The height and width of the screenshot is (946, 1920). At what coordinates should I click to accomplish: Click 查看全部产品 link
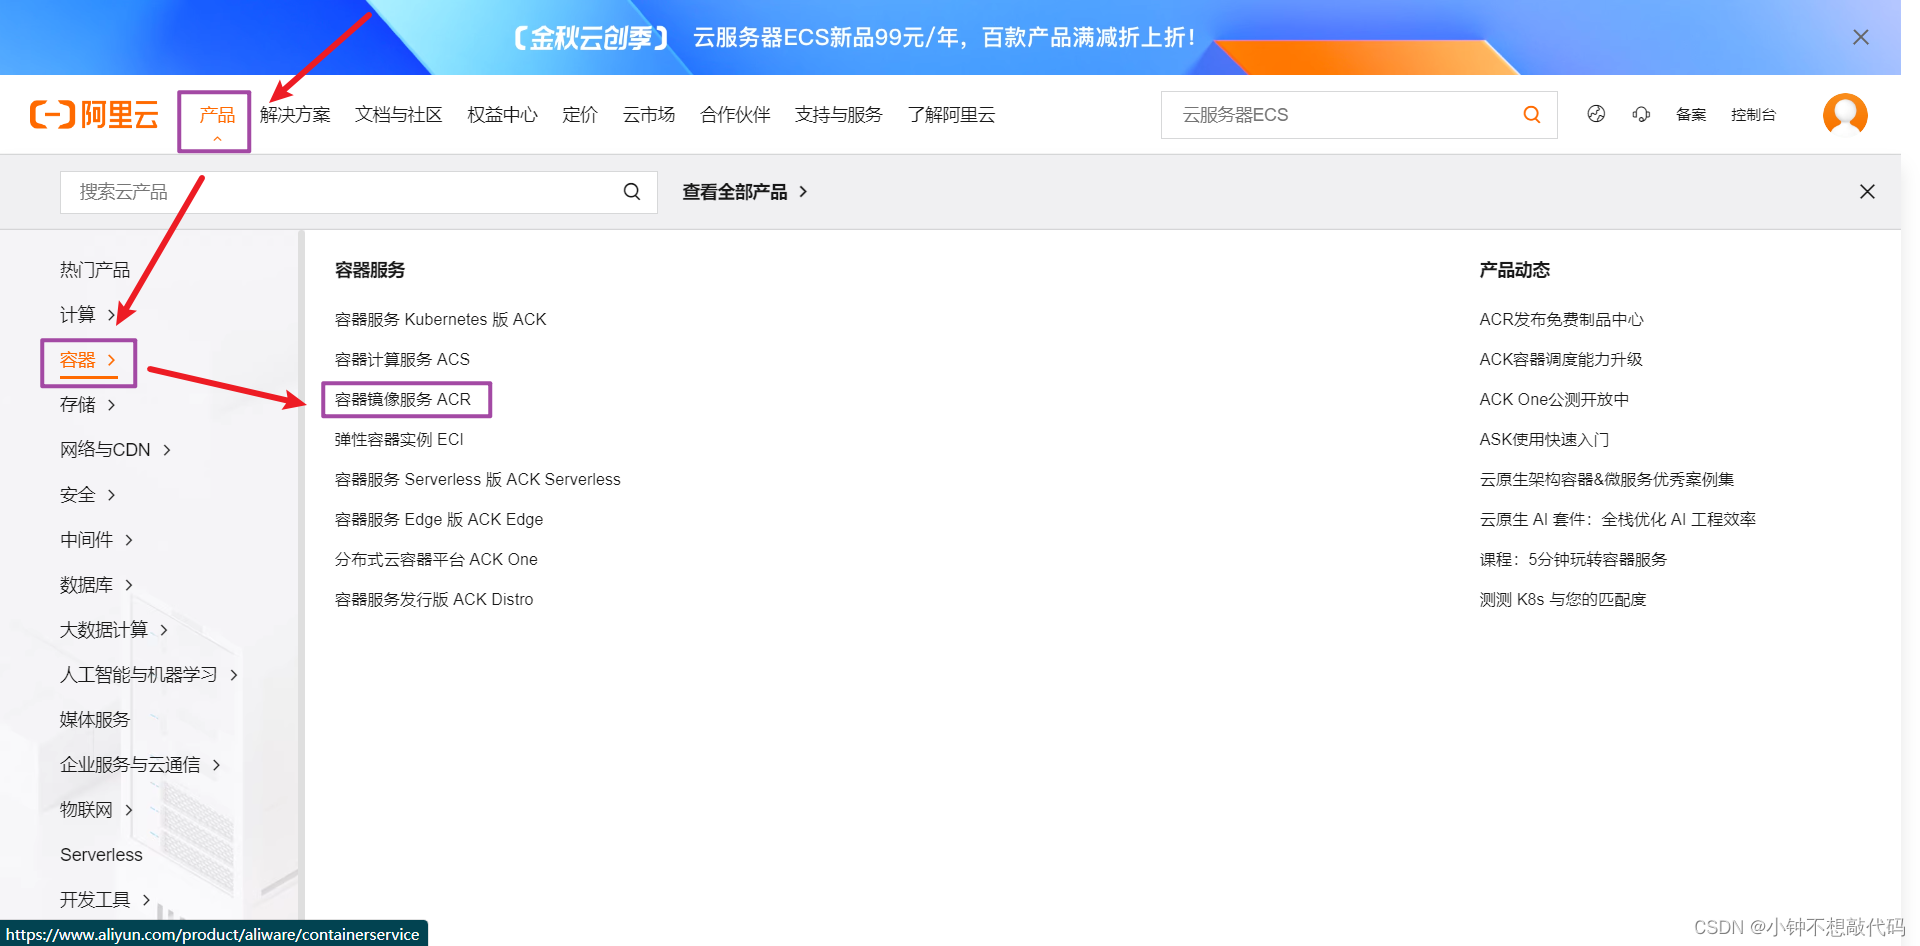[745, 192]
